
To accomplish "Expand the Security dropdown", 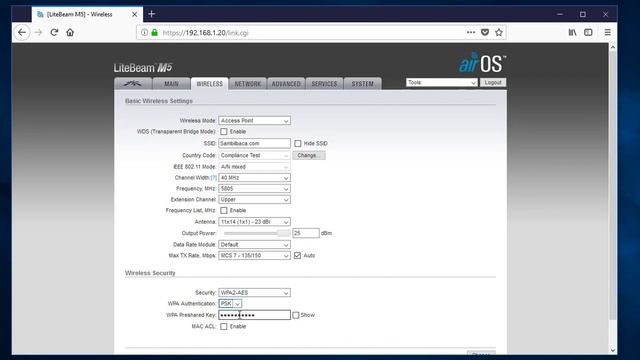I will point(254,293).
